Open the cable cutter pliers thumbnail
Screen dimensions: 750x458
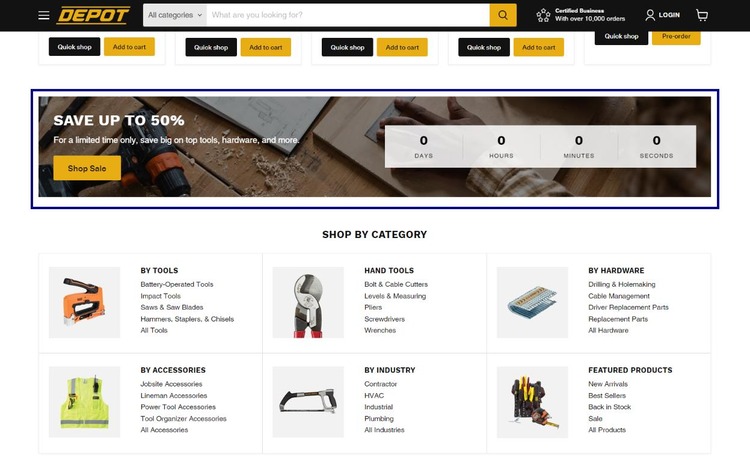[x=308, y=302]
